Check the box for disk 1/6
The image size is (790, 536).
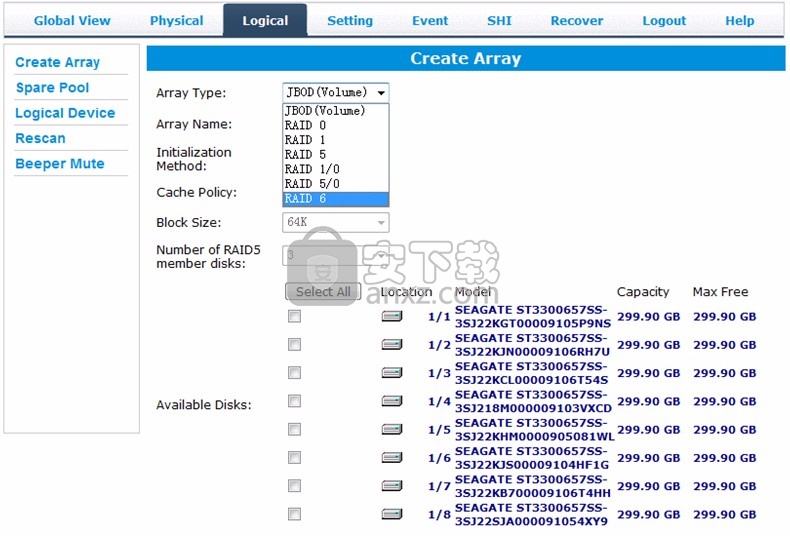(x=294, y=457)
